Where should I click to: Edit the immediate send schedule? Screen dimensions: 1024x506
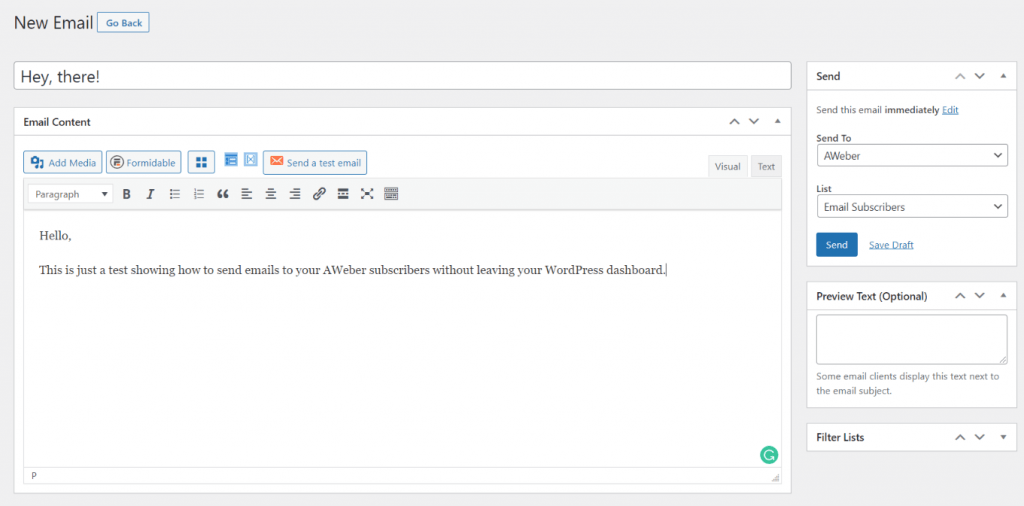[x=950, y=110]
